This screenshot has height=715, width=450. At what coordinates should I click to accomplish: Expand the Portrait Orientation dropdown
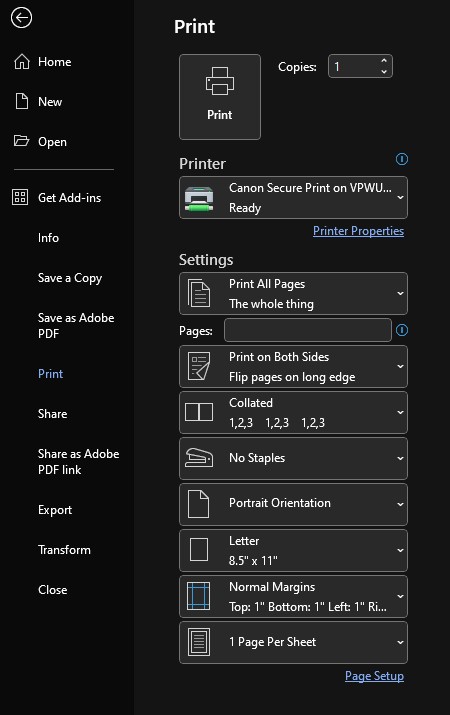[294, 504]
